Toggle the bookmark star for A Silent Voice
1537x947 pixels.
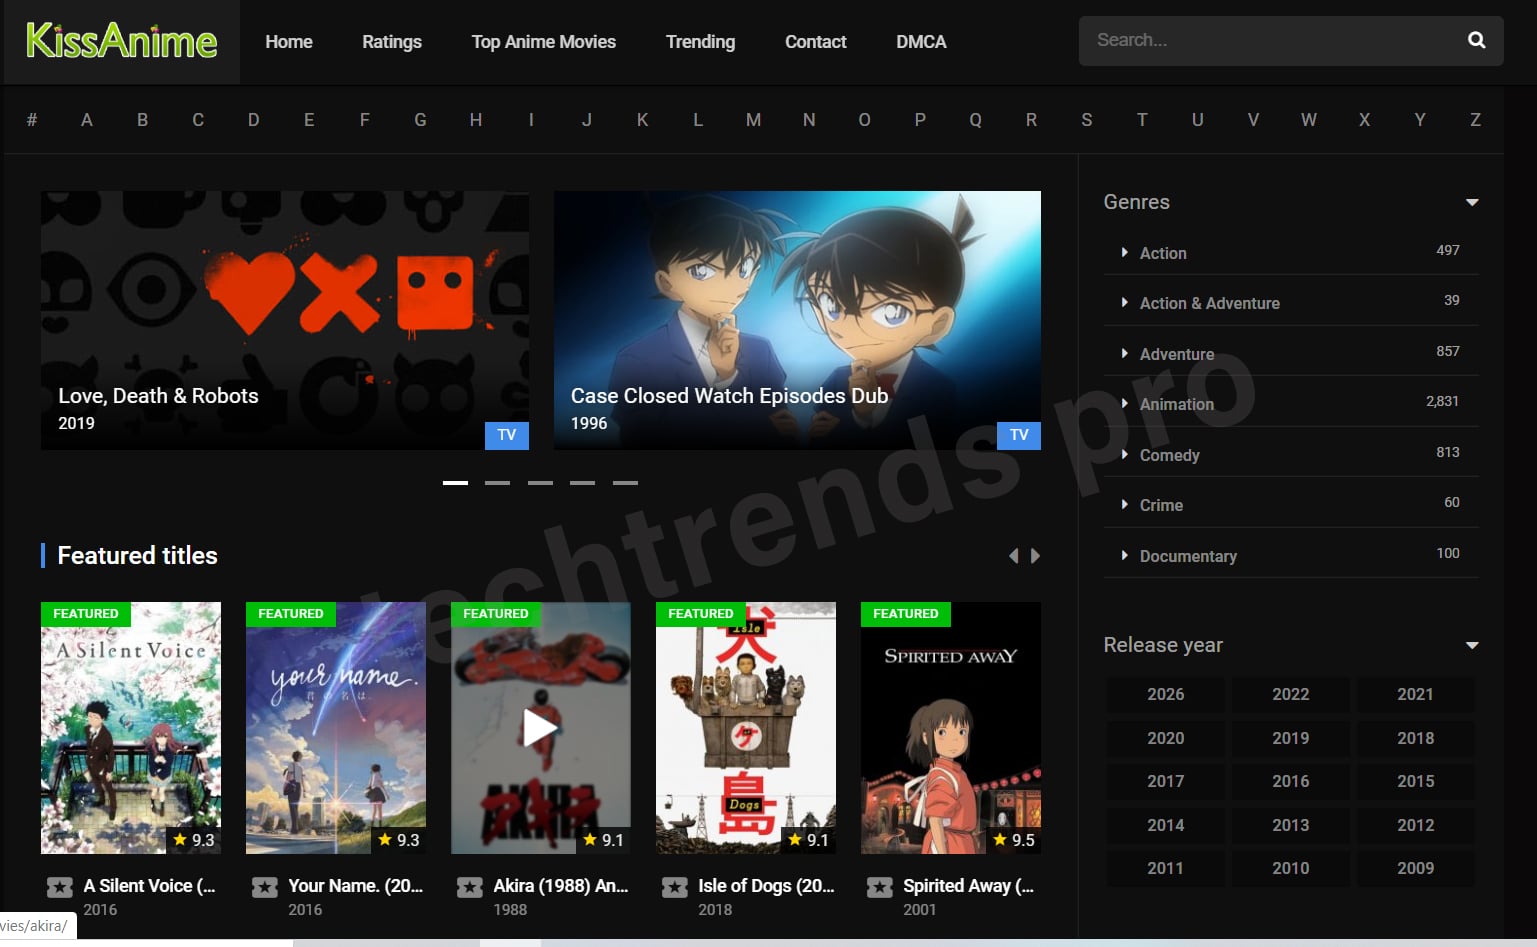61,887
